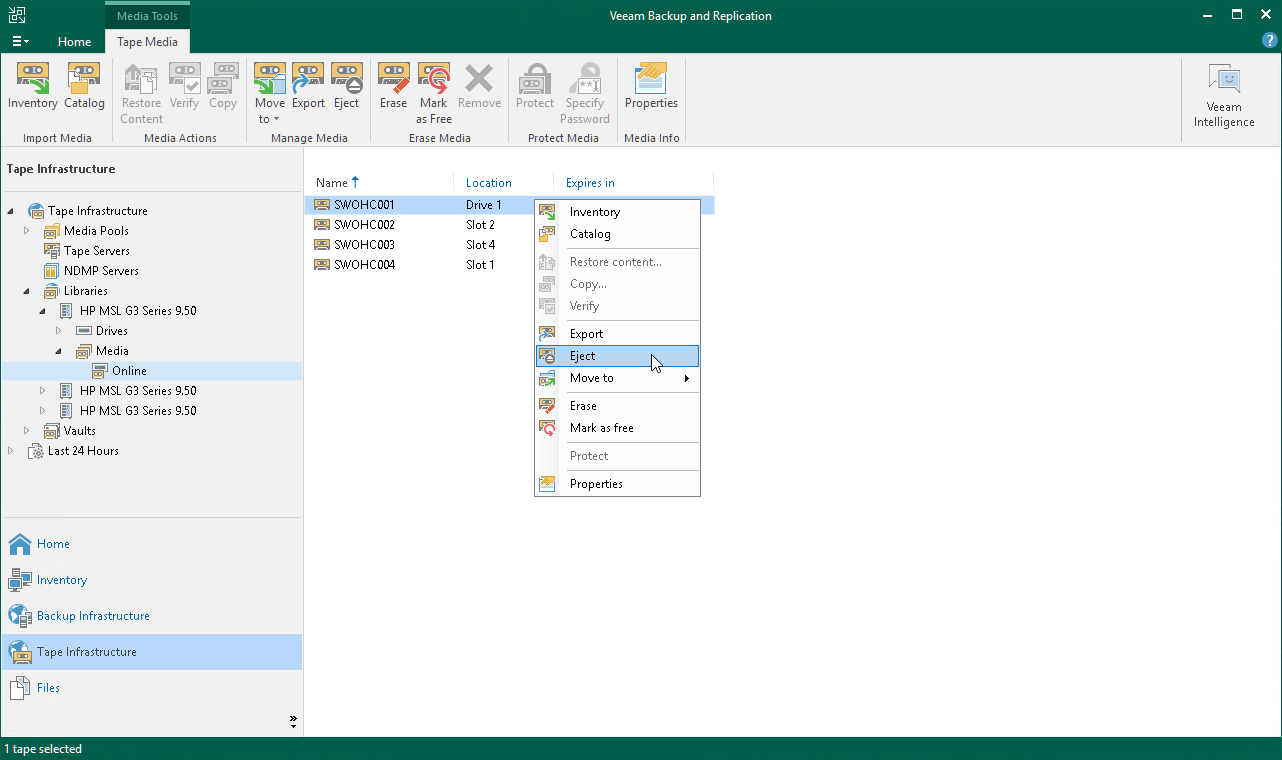Click the Backup Infrastructure view icon
Image resolution: width=1282 pixels, height=760 pixels.
(x=20, y=616)
